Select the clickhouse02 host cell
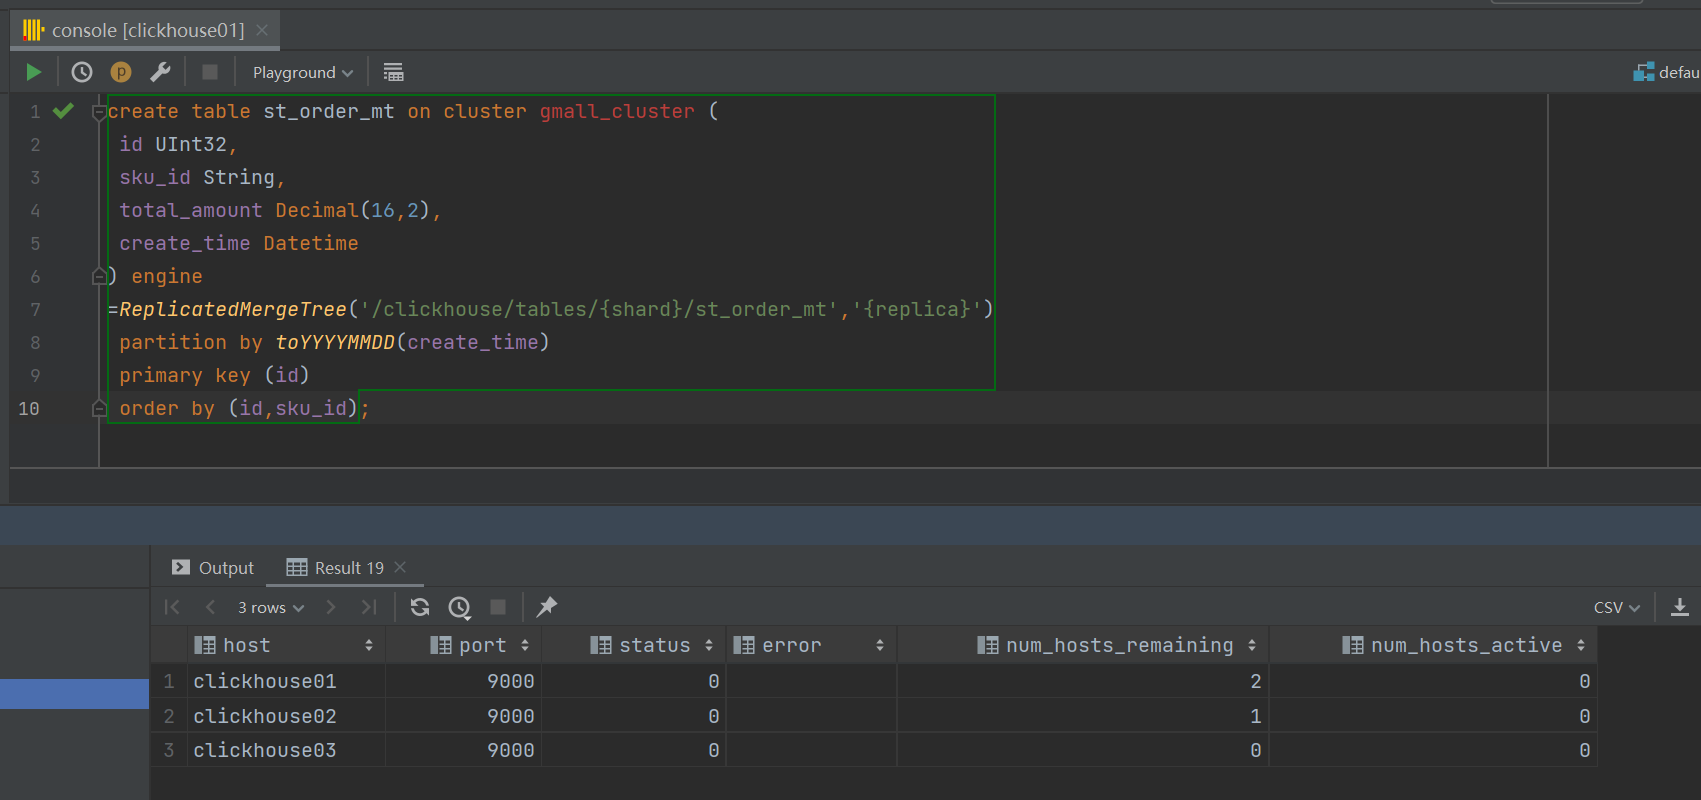This screenshot has width=1701, height=800. pos(265,716)
